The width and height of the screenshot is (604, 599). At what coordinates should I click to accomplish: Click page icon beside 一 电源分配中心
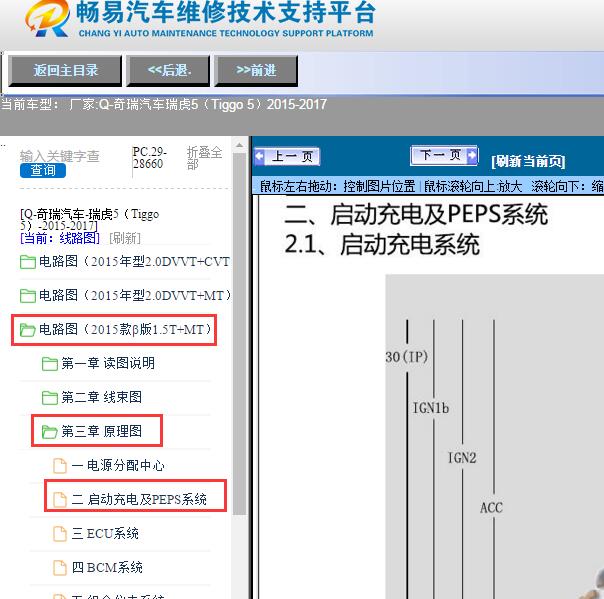[60, 465]
